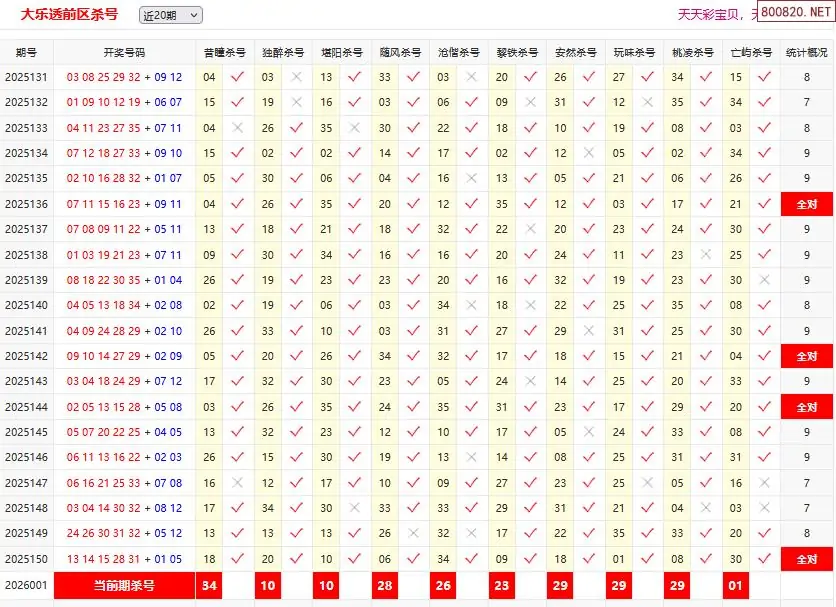Select the 统计概况 column header
Screen dimensions: 836x607
click(806, 52)
